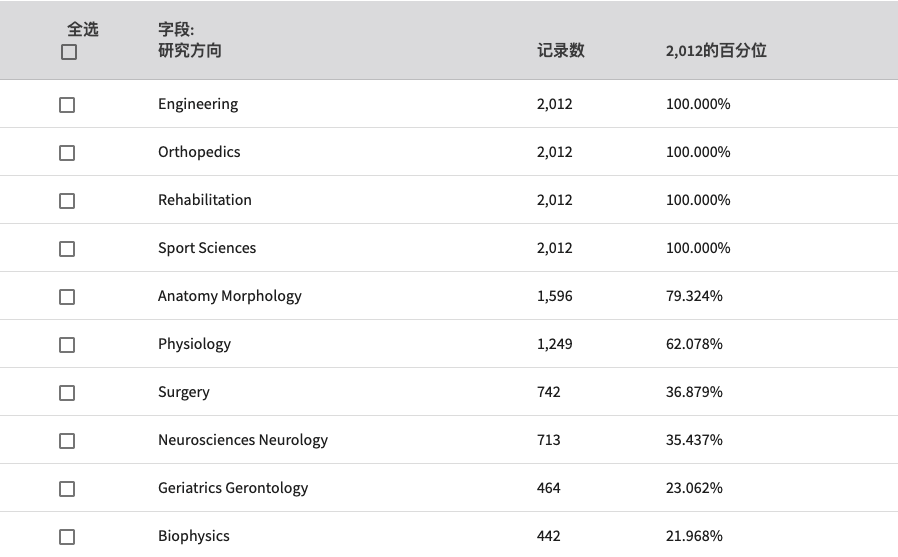Click the 记录数 column header
This screenshot has height=557, width=898.
(561, 50)
